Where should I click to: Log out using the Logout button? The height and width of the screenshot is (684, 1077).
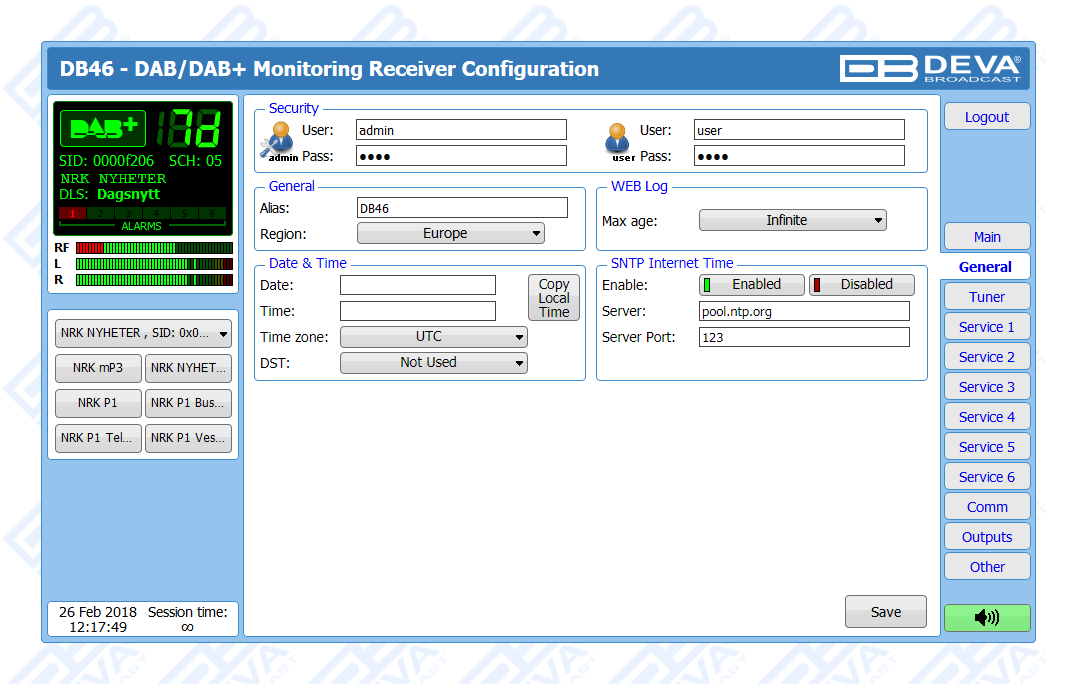[x=986, y=117]
